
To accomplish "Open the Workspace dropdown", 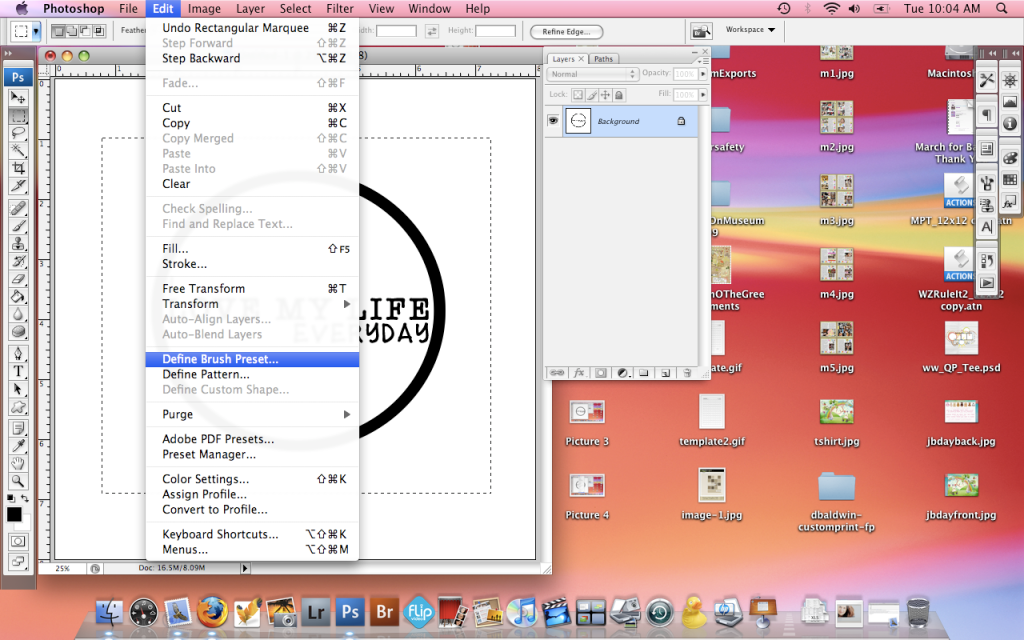I will pos(750,30).
